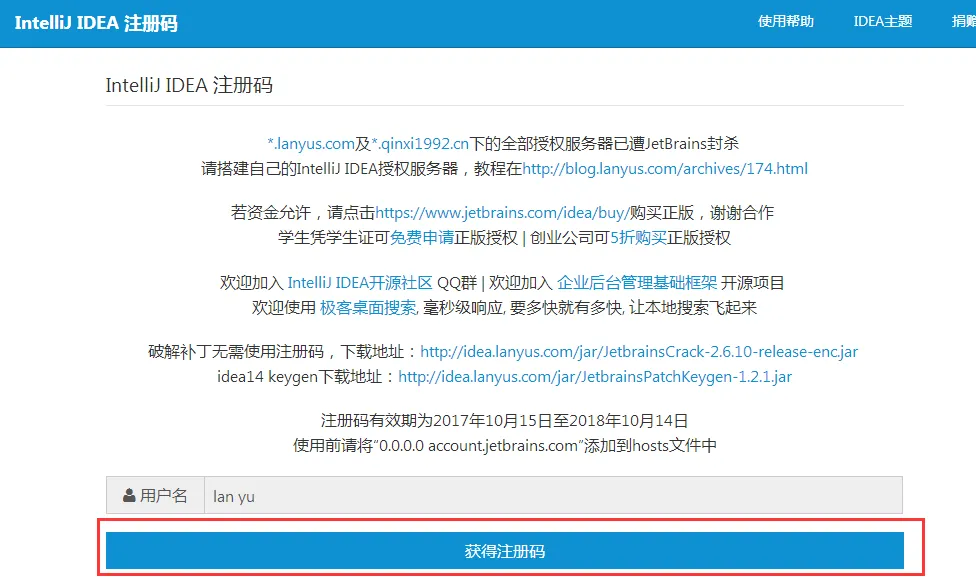Click the IntelliJ IDEA 注册码 page heading

click(x=189, y=85)
